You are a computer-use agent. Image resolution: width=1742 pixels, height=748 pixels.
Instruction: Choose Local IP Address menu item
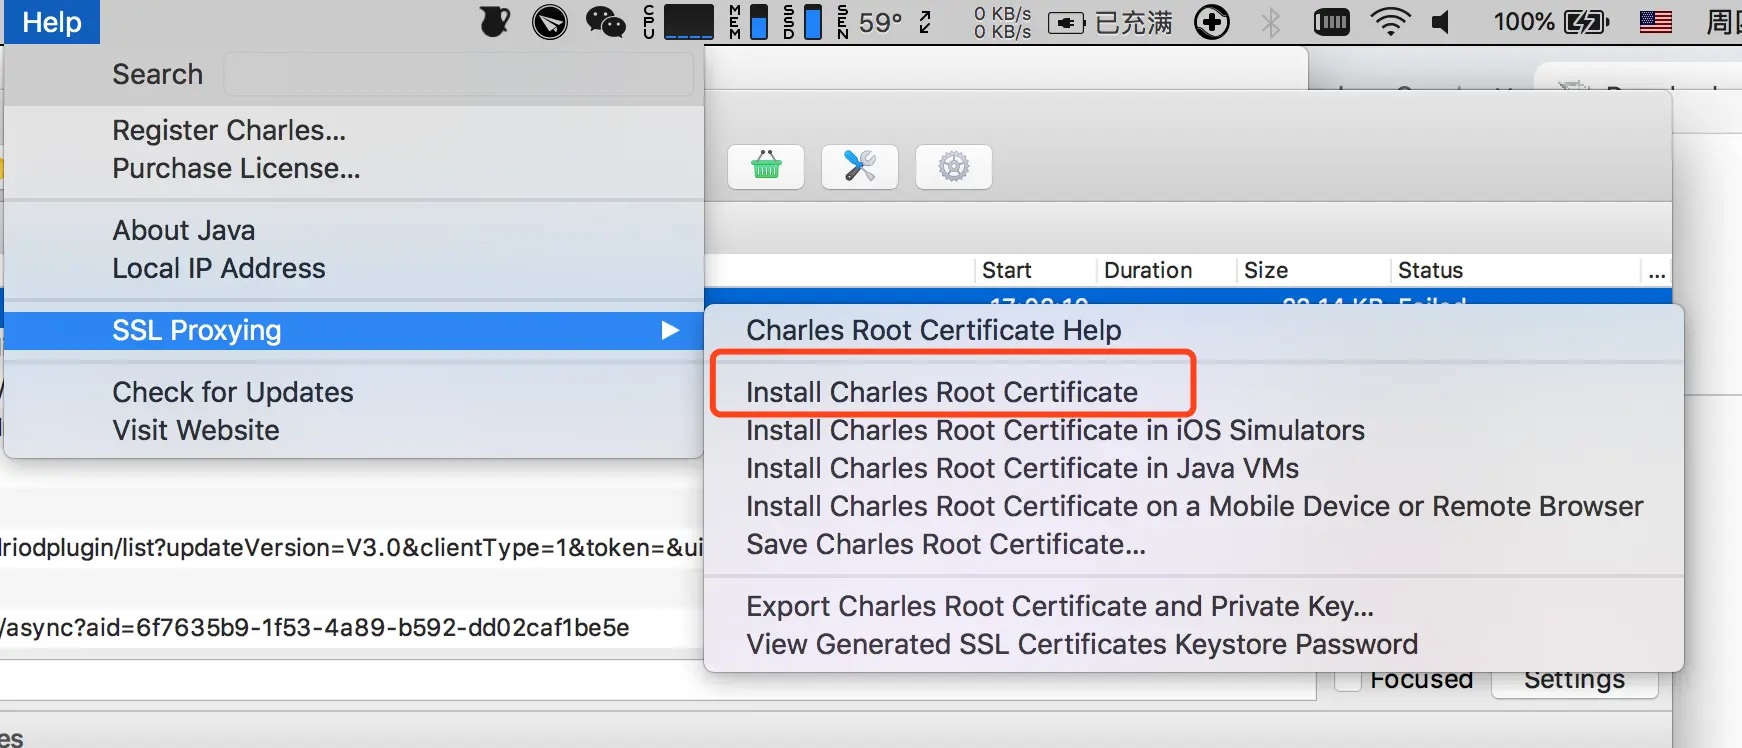tap(354, 268)
